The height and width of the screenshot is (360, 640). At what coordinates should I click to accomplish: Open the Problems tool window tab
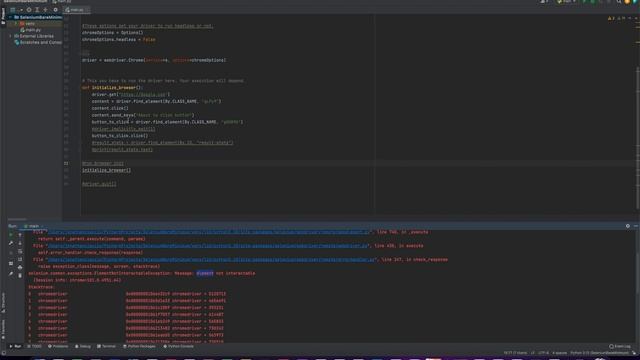pyautogui.click(x=58, y=347)
